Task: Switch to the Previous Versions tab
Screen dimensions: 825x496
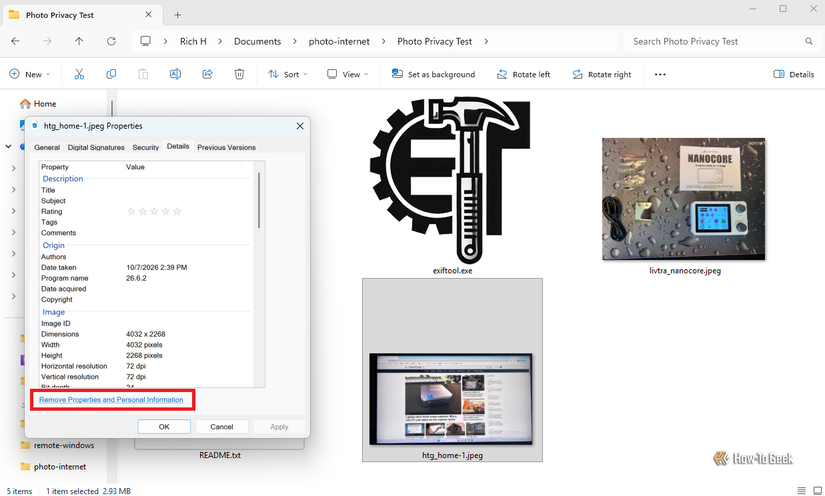Action: tap(226, 147)
